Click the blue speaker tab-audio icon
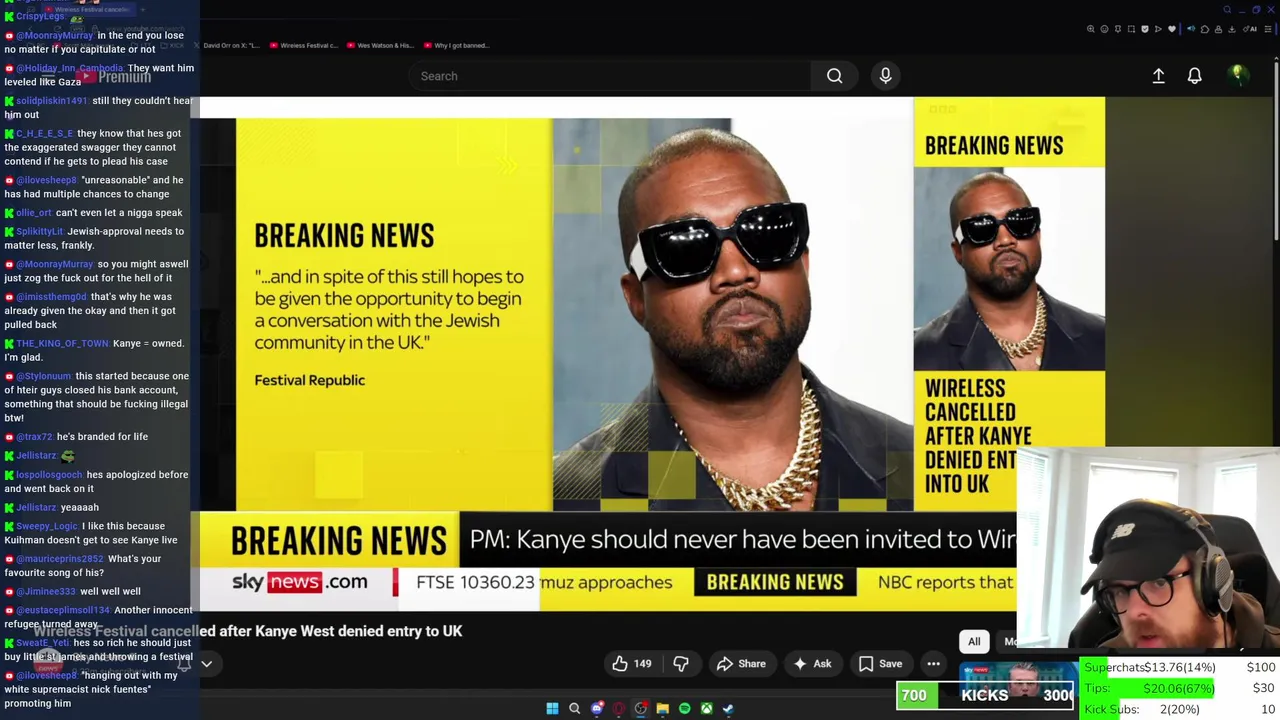 pyautogui.click(x=1191, y=29)
